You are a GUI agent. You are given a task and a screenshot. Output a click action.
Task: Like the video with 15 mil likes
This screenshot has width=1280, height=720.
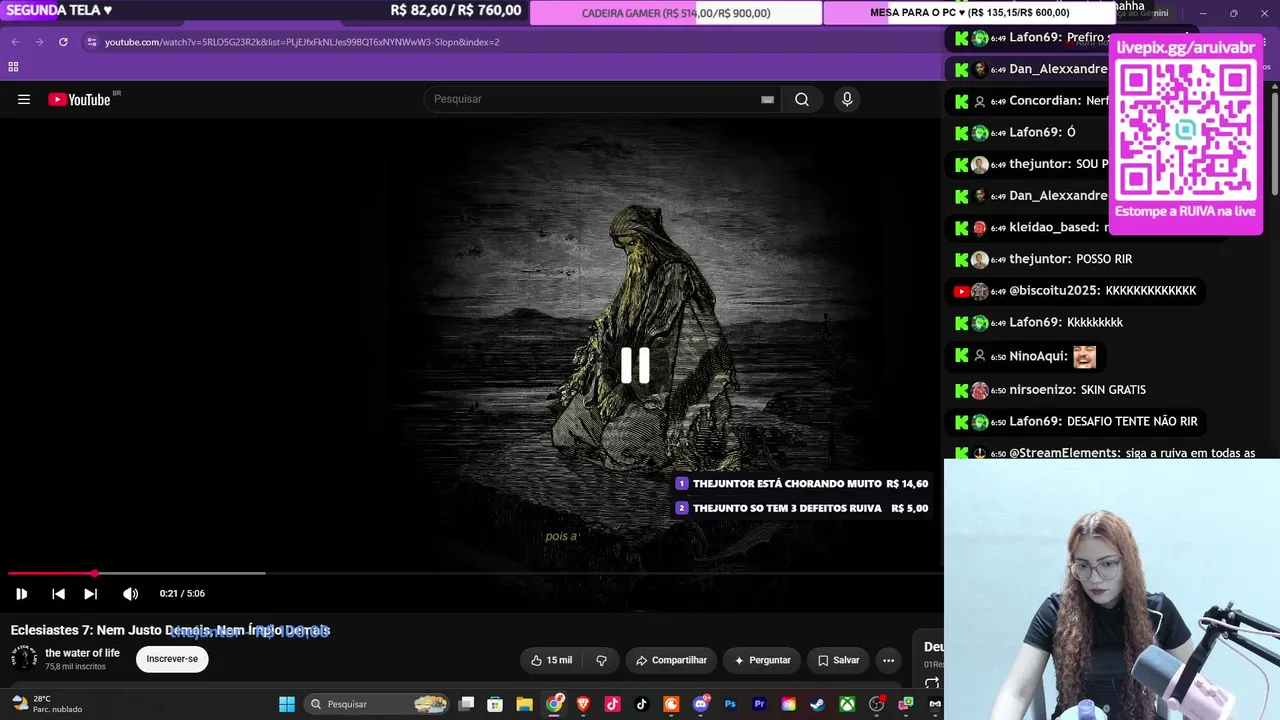tap(551, 660)
